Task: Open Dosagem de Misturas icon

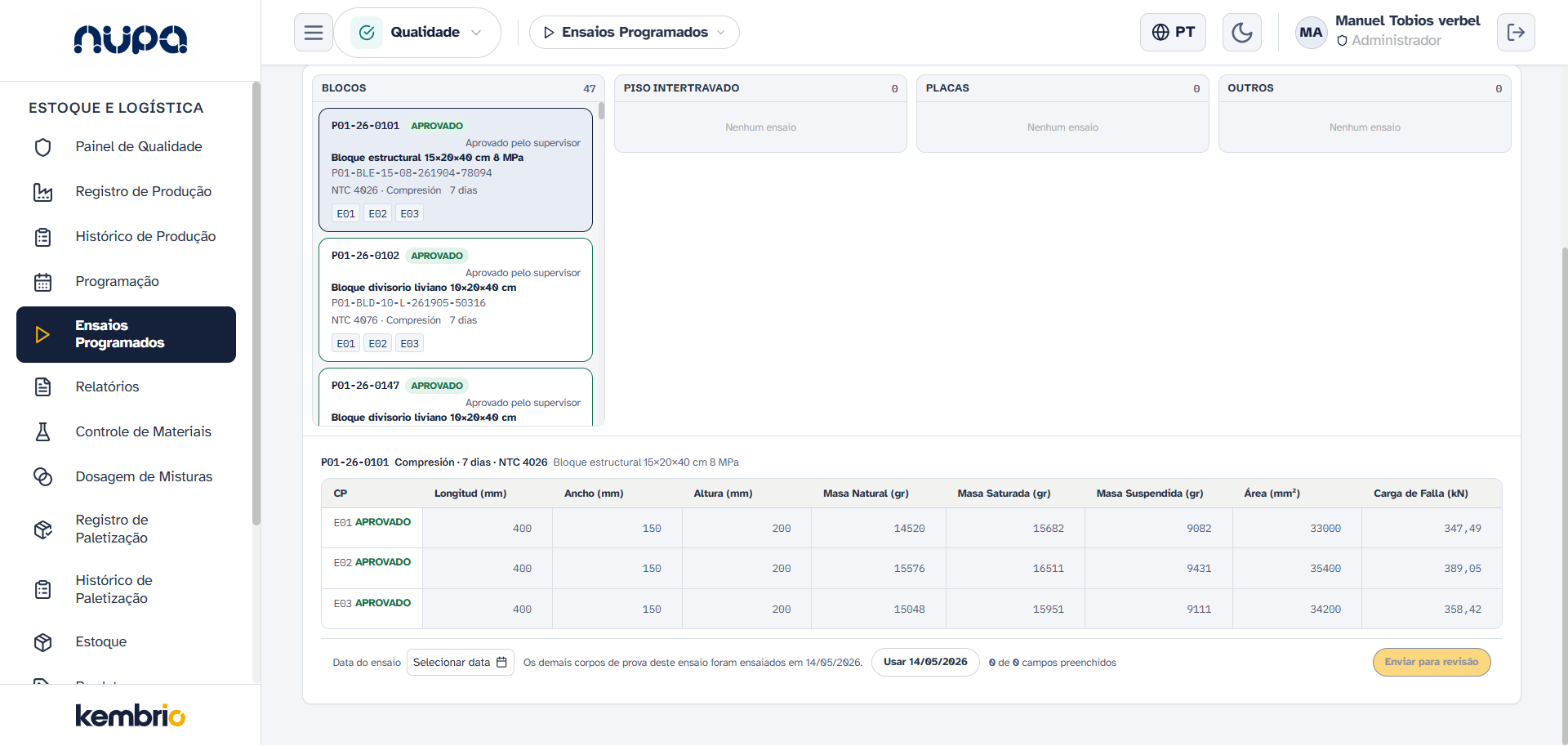Action: [x=43, y=477]
